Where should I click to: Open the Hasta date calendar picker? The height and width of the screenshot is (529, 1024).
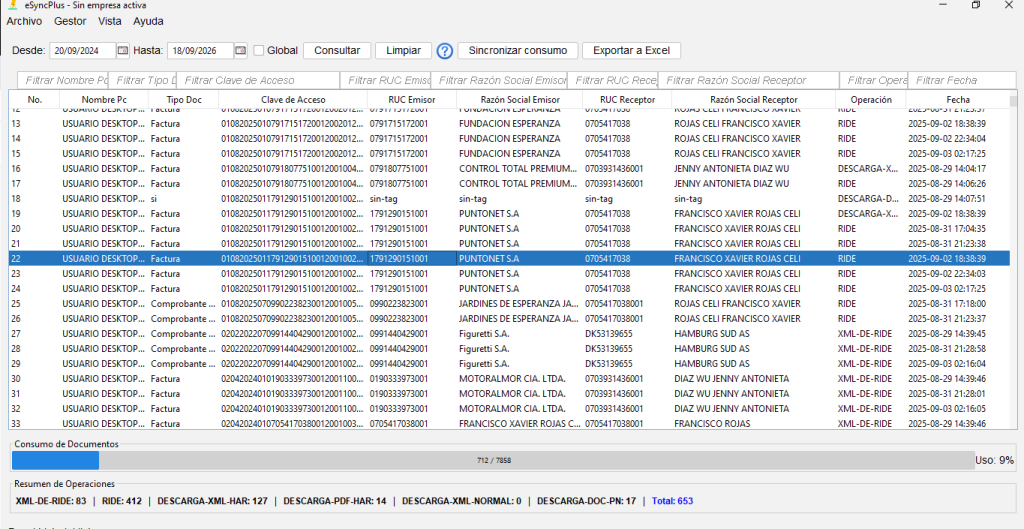(240, 50)
